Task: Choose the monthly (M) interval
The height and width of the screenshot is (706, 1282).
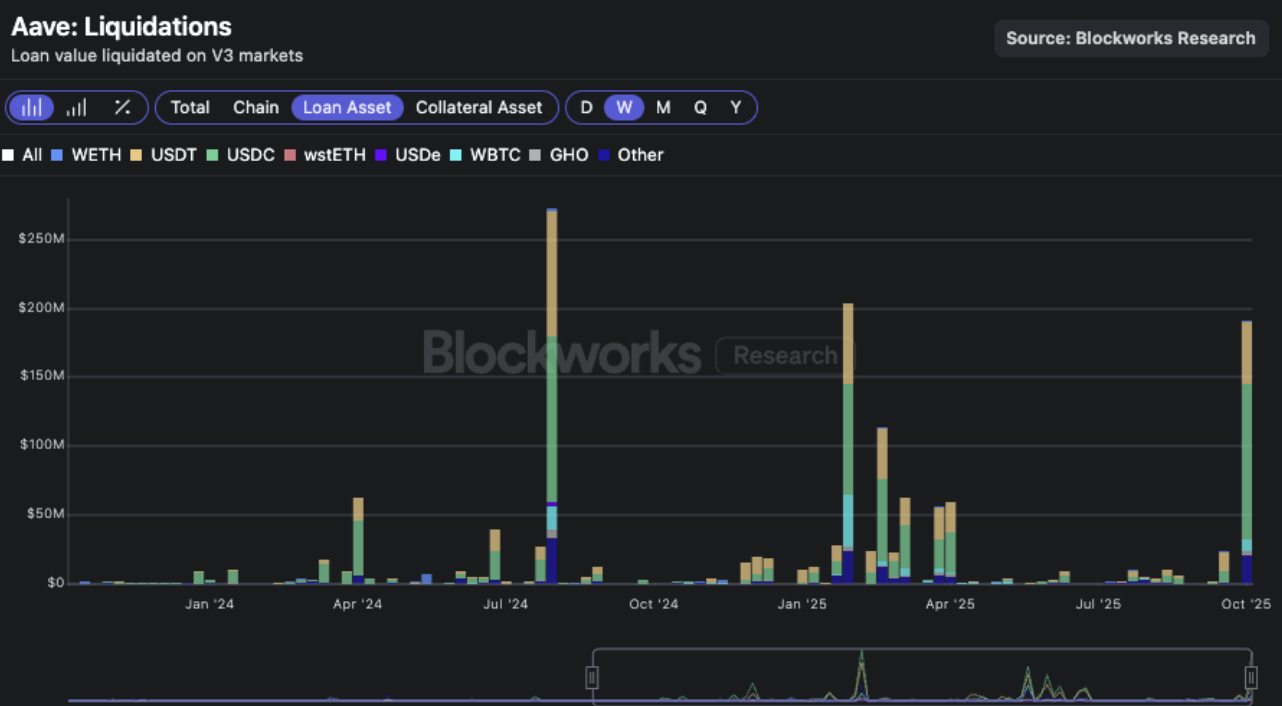Action: click(663, 107)
